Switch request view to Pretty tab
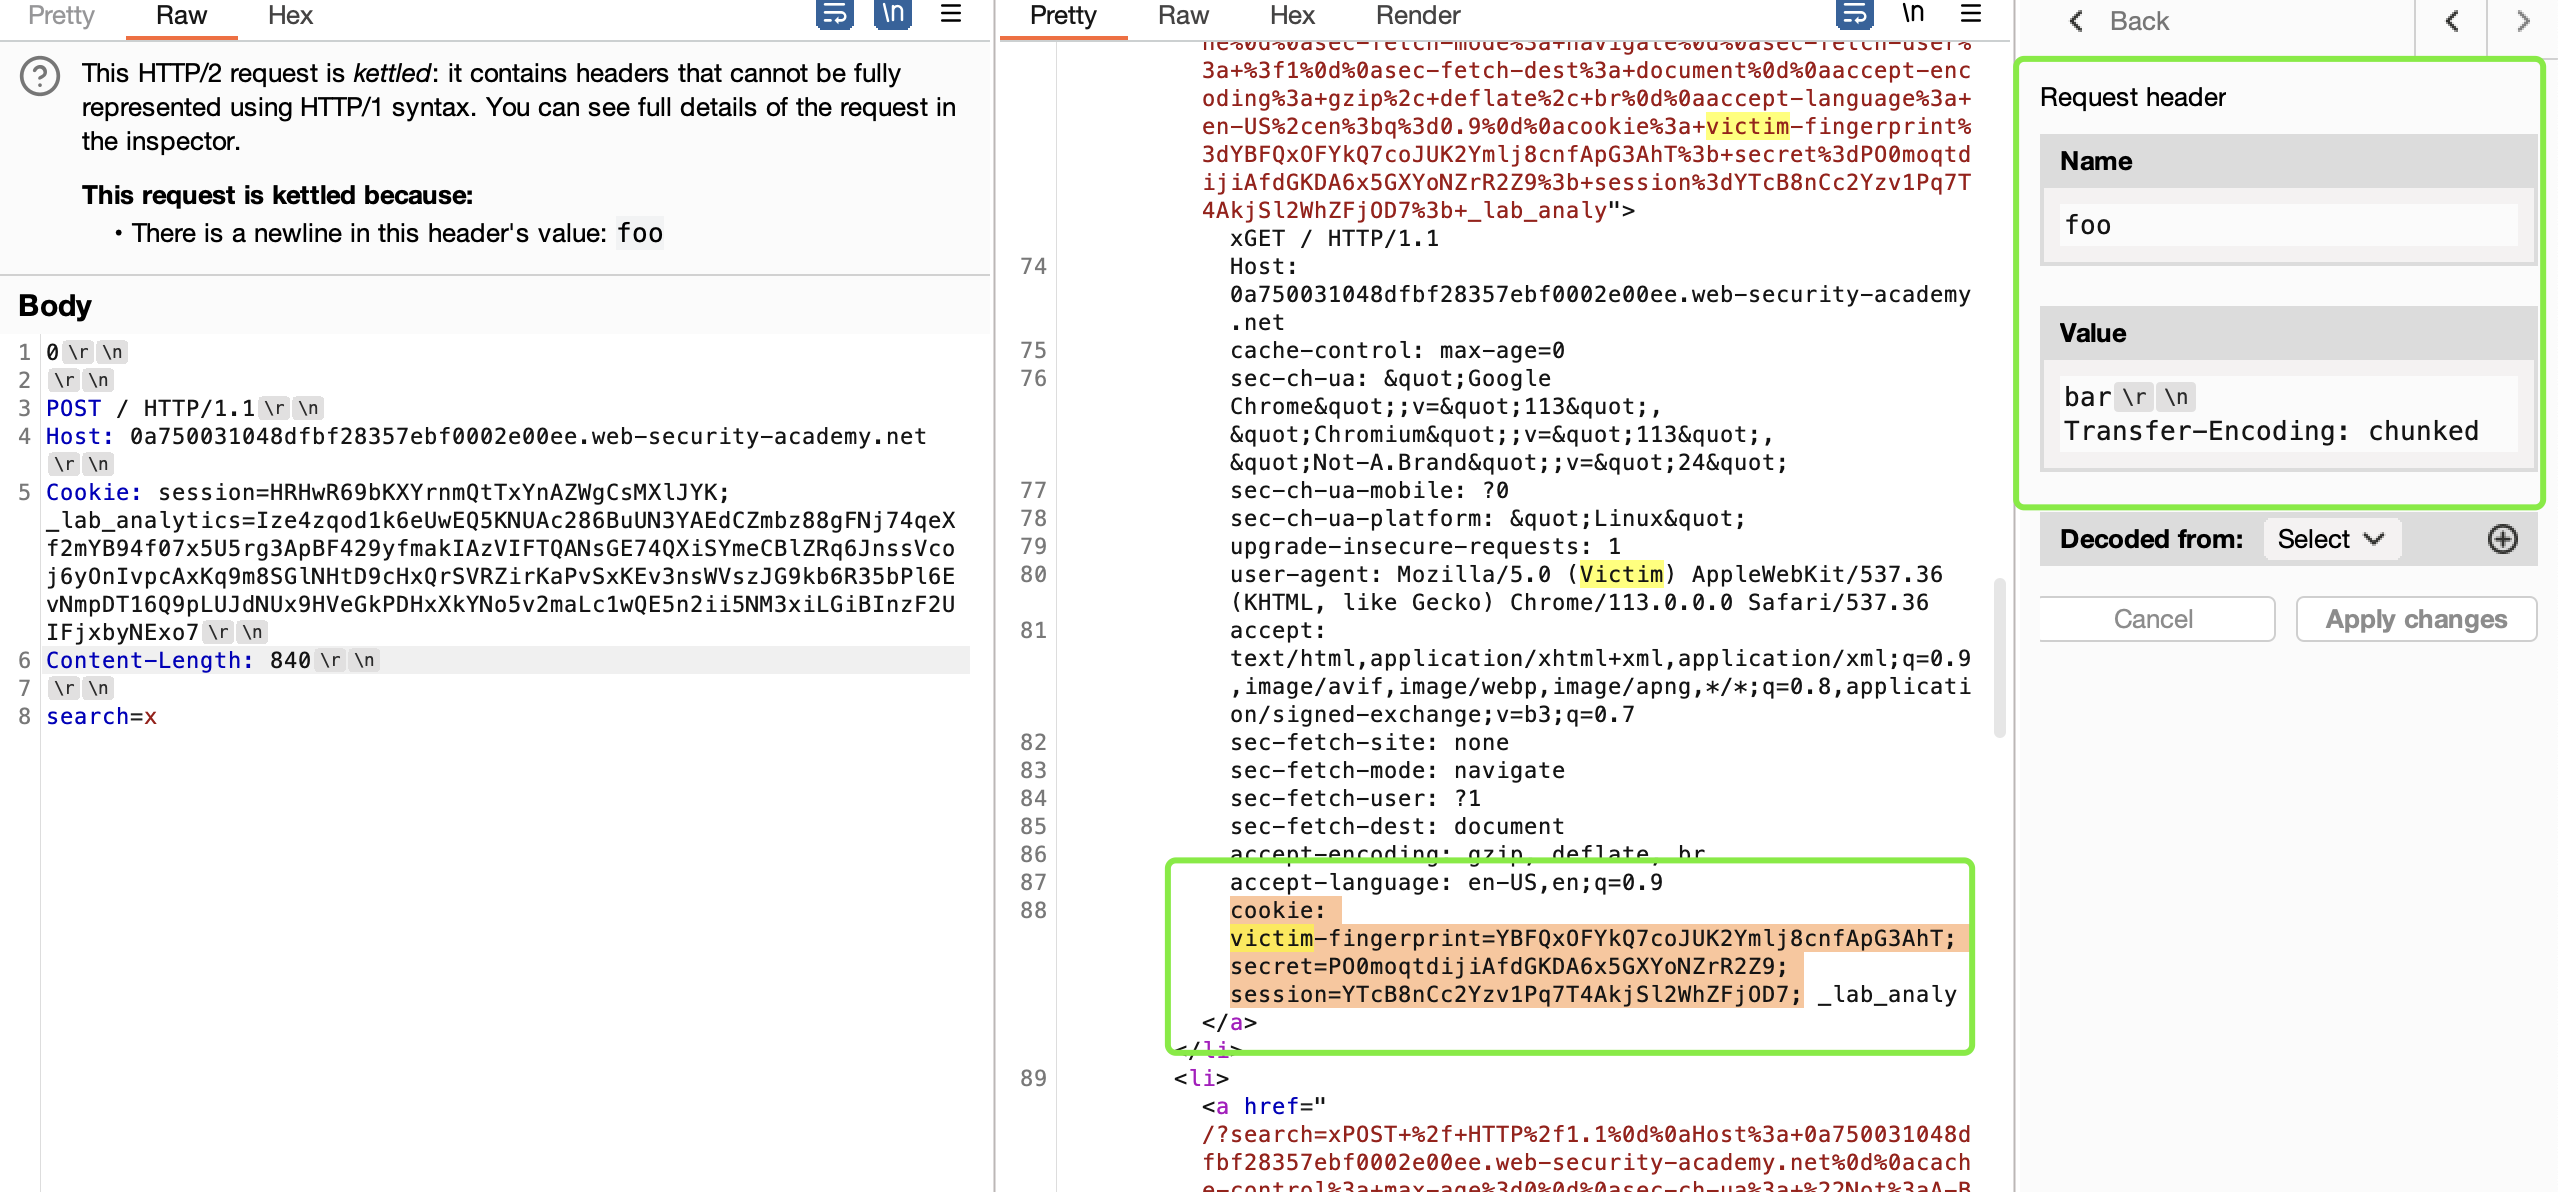 (61, 16)
